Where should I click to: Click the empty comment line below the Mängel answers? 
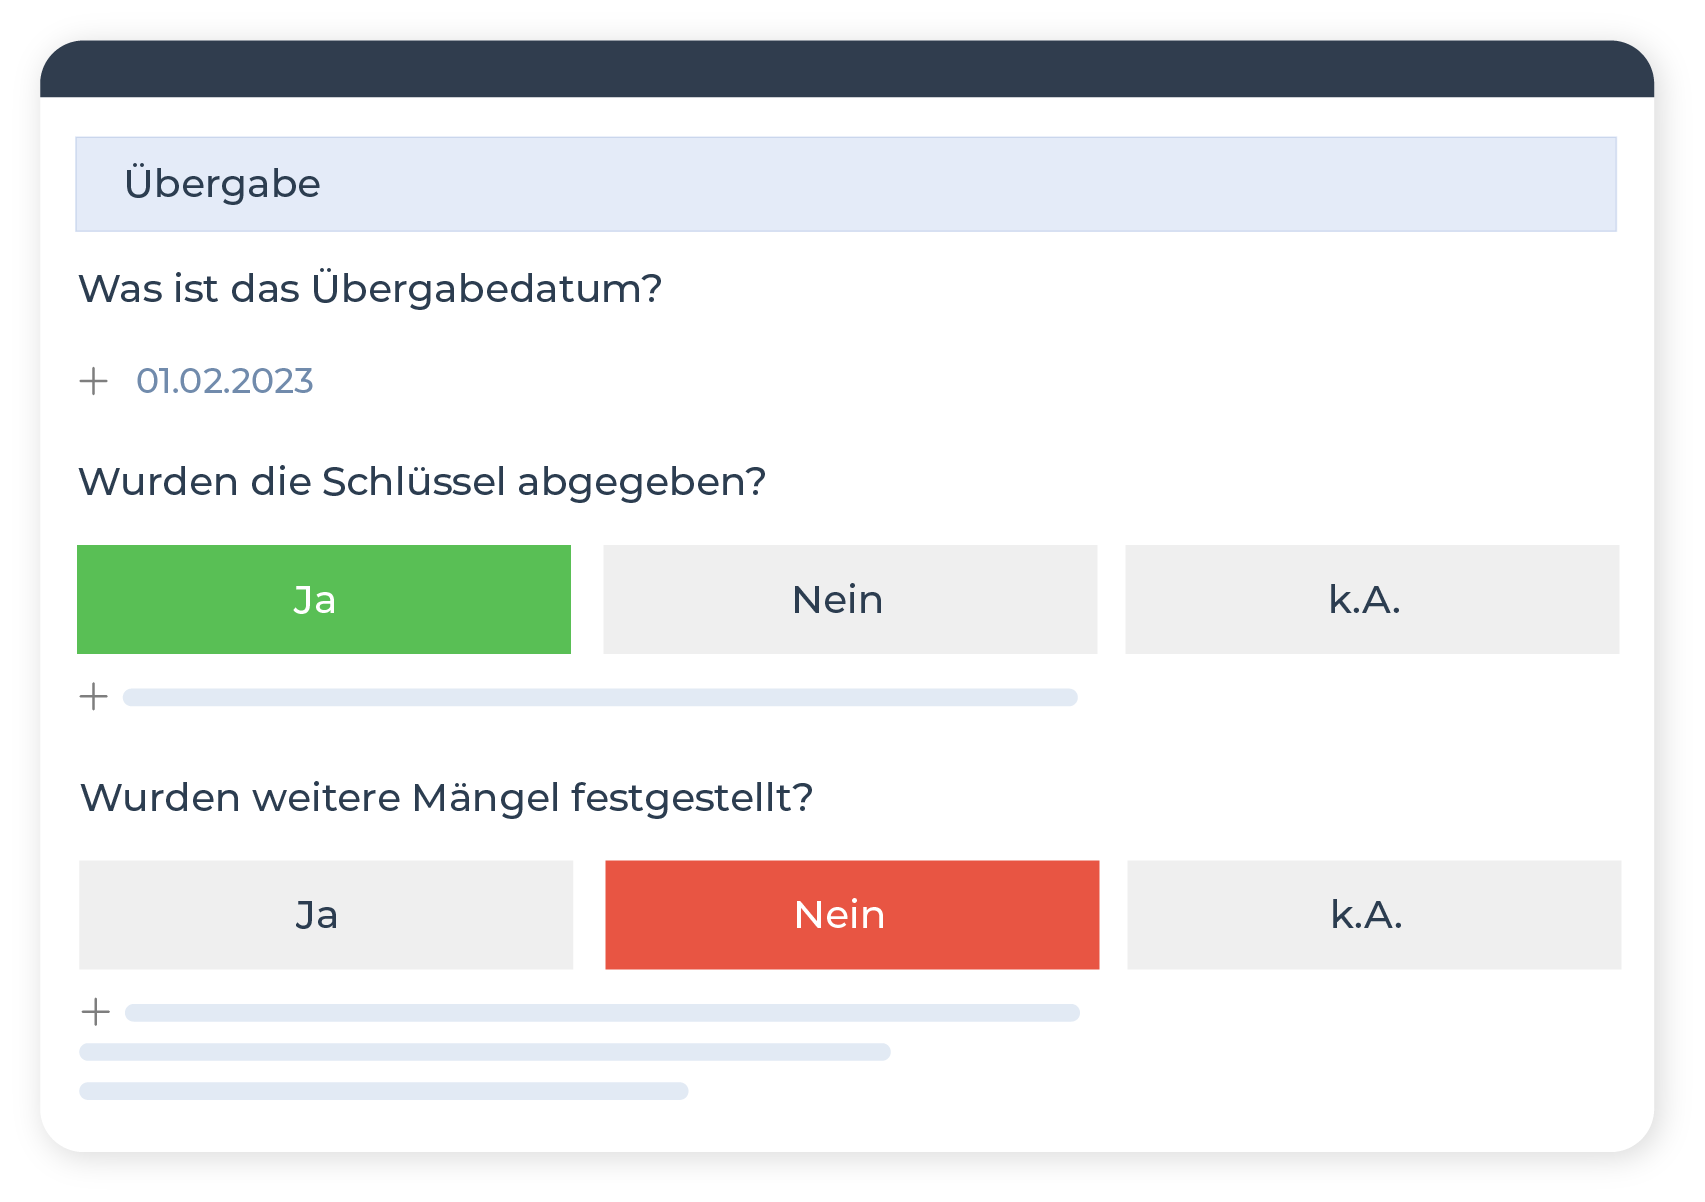[600, 1012]
